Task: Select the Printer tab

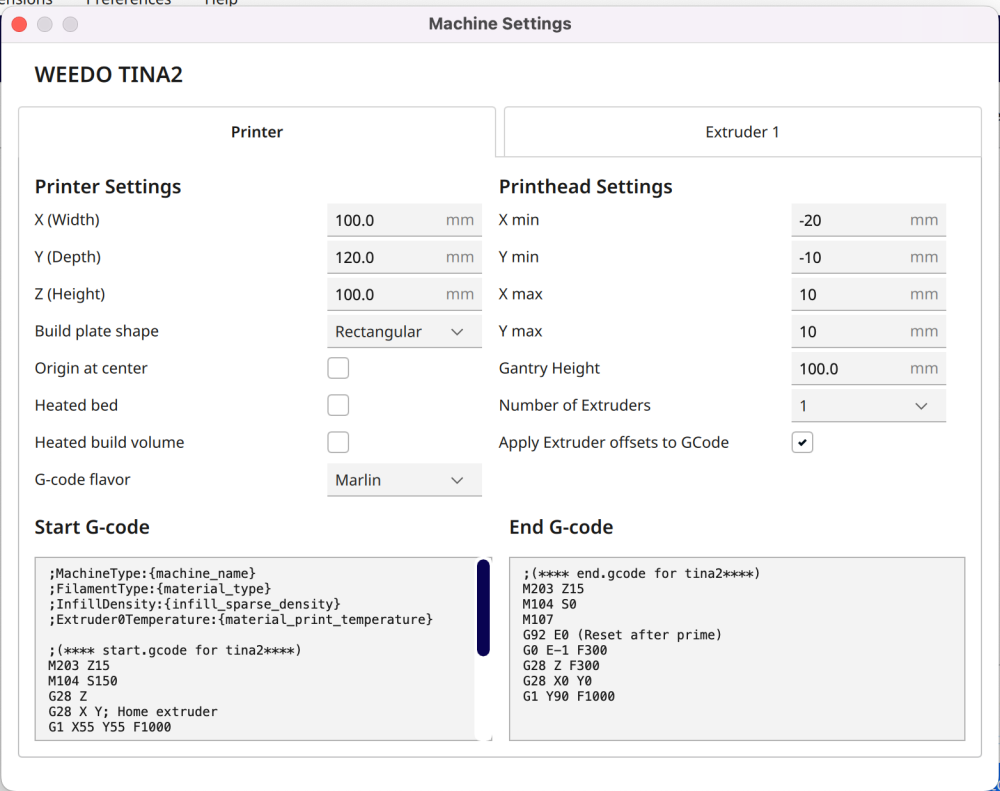Action: 256,132
